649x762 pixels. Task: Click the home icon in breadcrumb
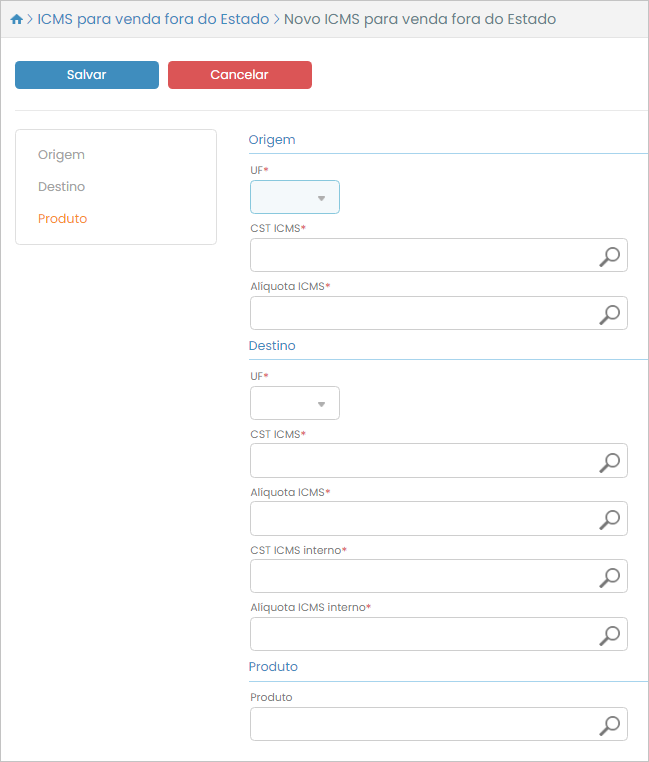[16, 20]
